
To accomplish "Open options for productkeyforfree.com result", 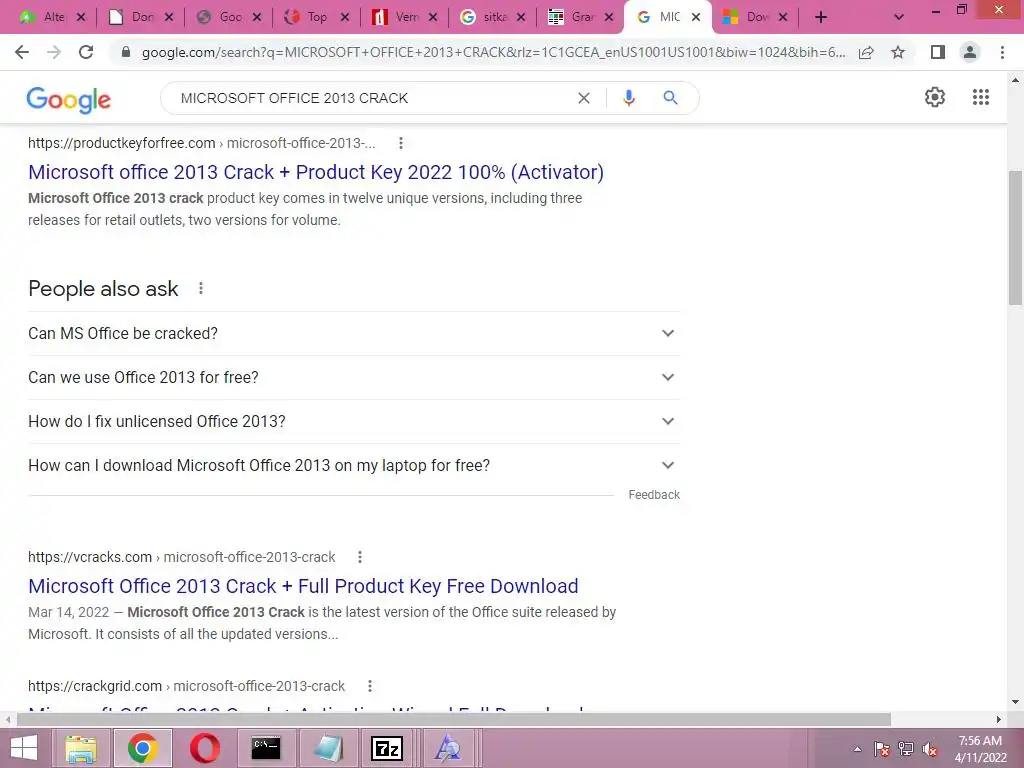I will point(400,143).
